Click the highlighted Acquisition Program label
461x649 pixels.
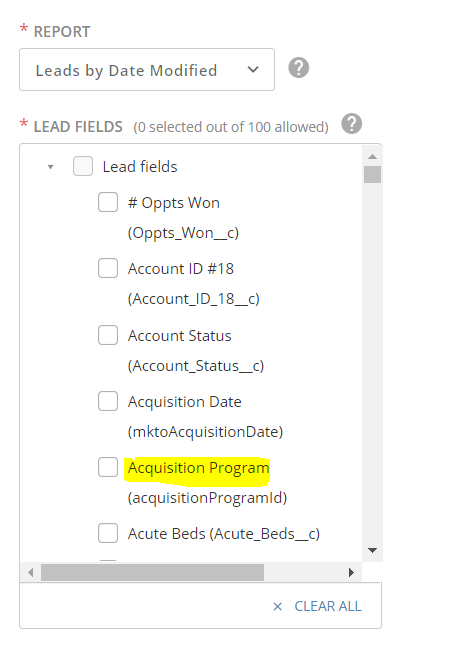tap(199, 468)
